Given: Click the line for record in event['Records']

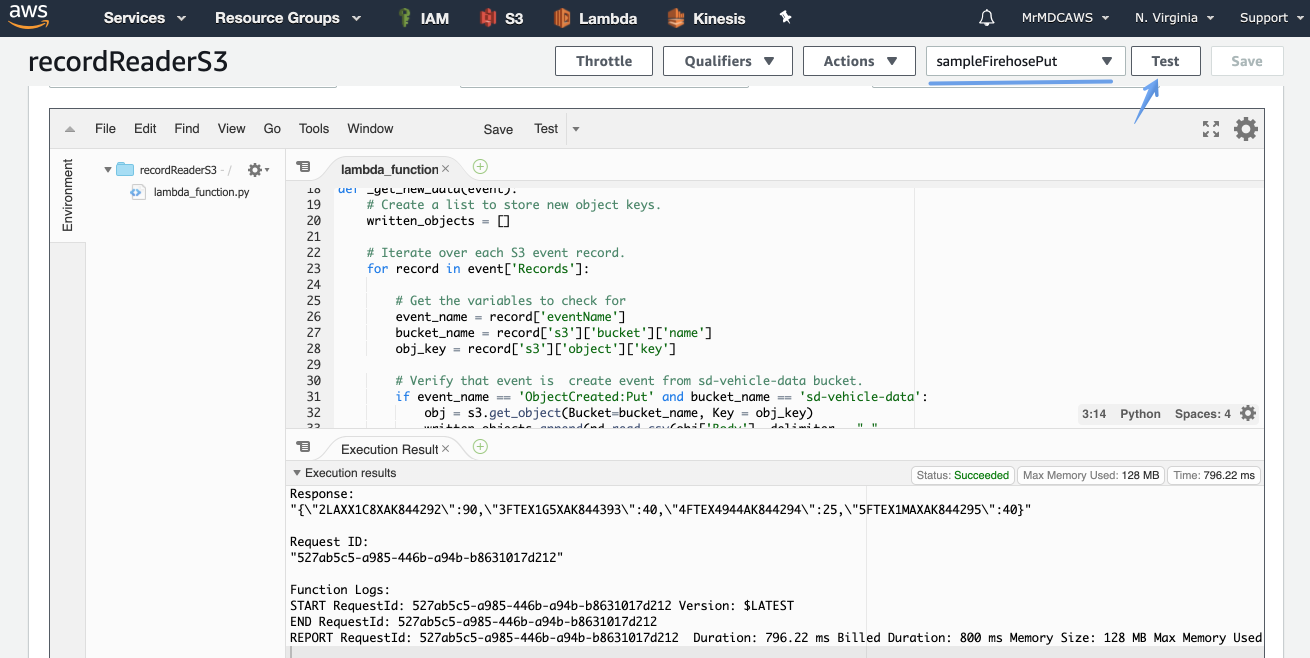Looking at the screenshot, I should 478,269.
